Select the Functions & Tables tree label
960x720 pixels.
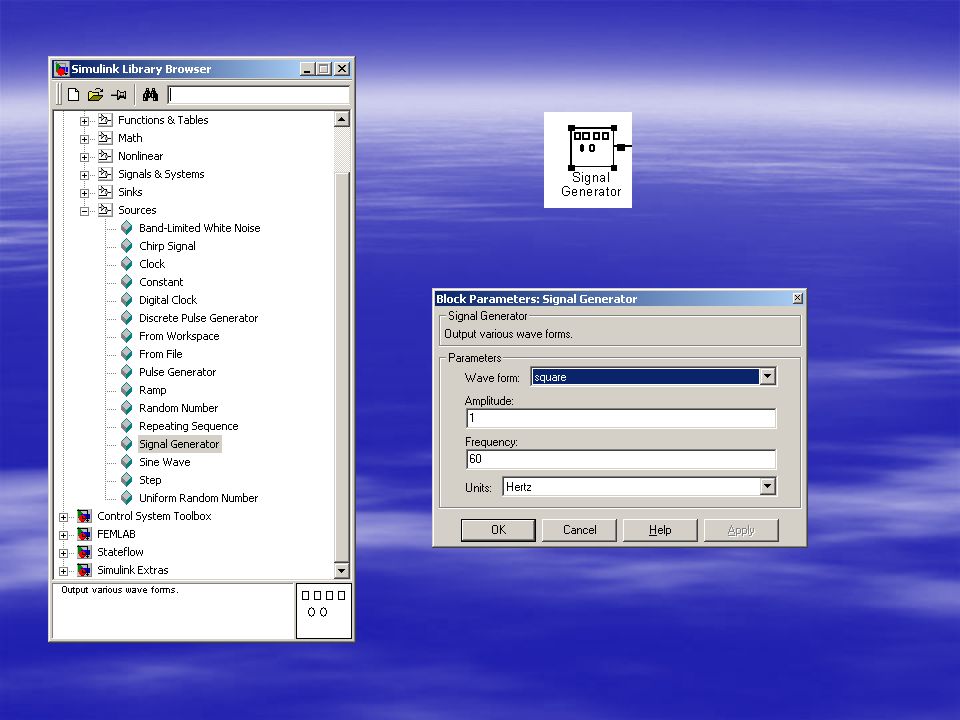point(163,120)
